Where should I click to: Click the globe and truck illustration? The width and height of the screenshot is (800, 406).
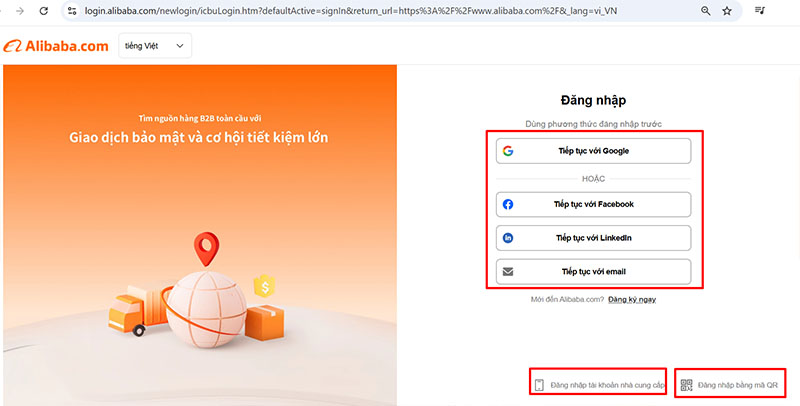[x=196, y=292]
